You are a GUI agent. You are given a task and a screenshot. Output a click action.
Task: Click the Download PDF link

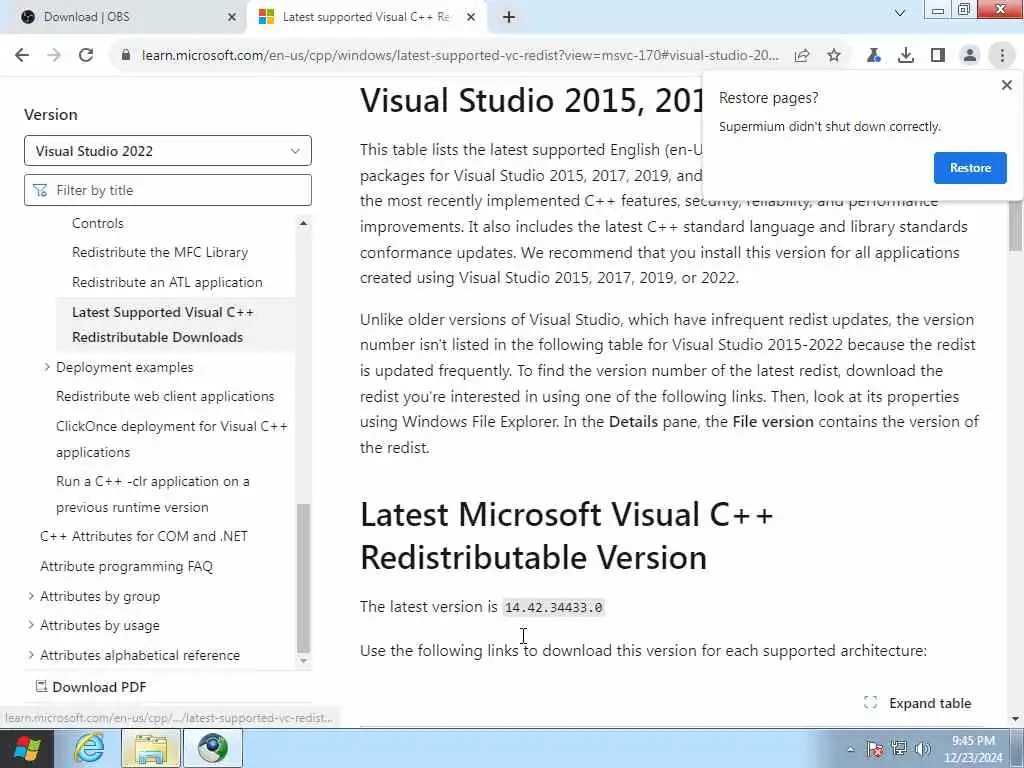(x=91, y=687)
